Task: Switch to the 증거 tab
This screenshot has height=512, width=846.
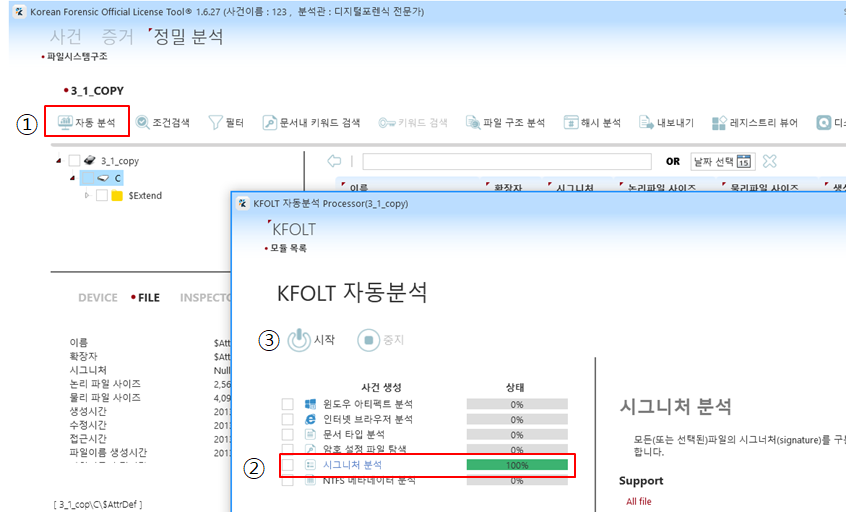Action: 118,36
